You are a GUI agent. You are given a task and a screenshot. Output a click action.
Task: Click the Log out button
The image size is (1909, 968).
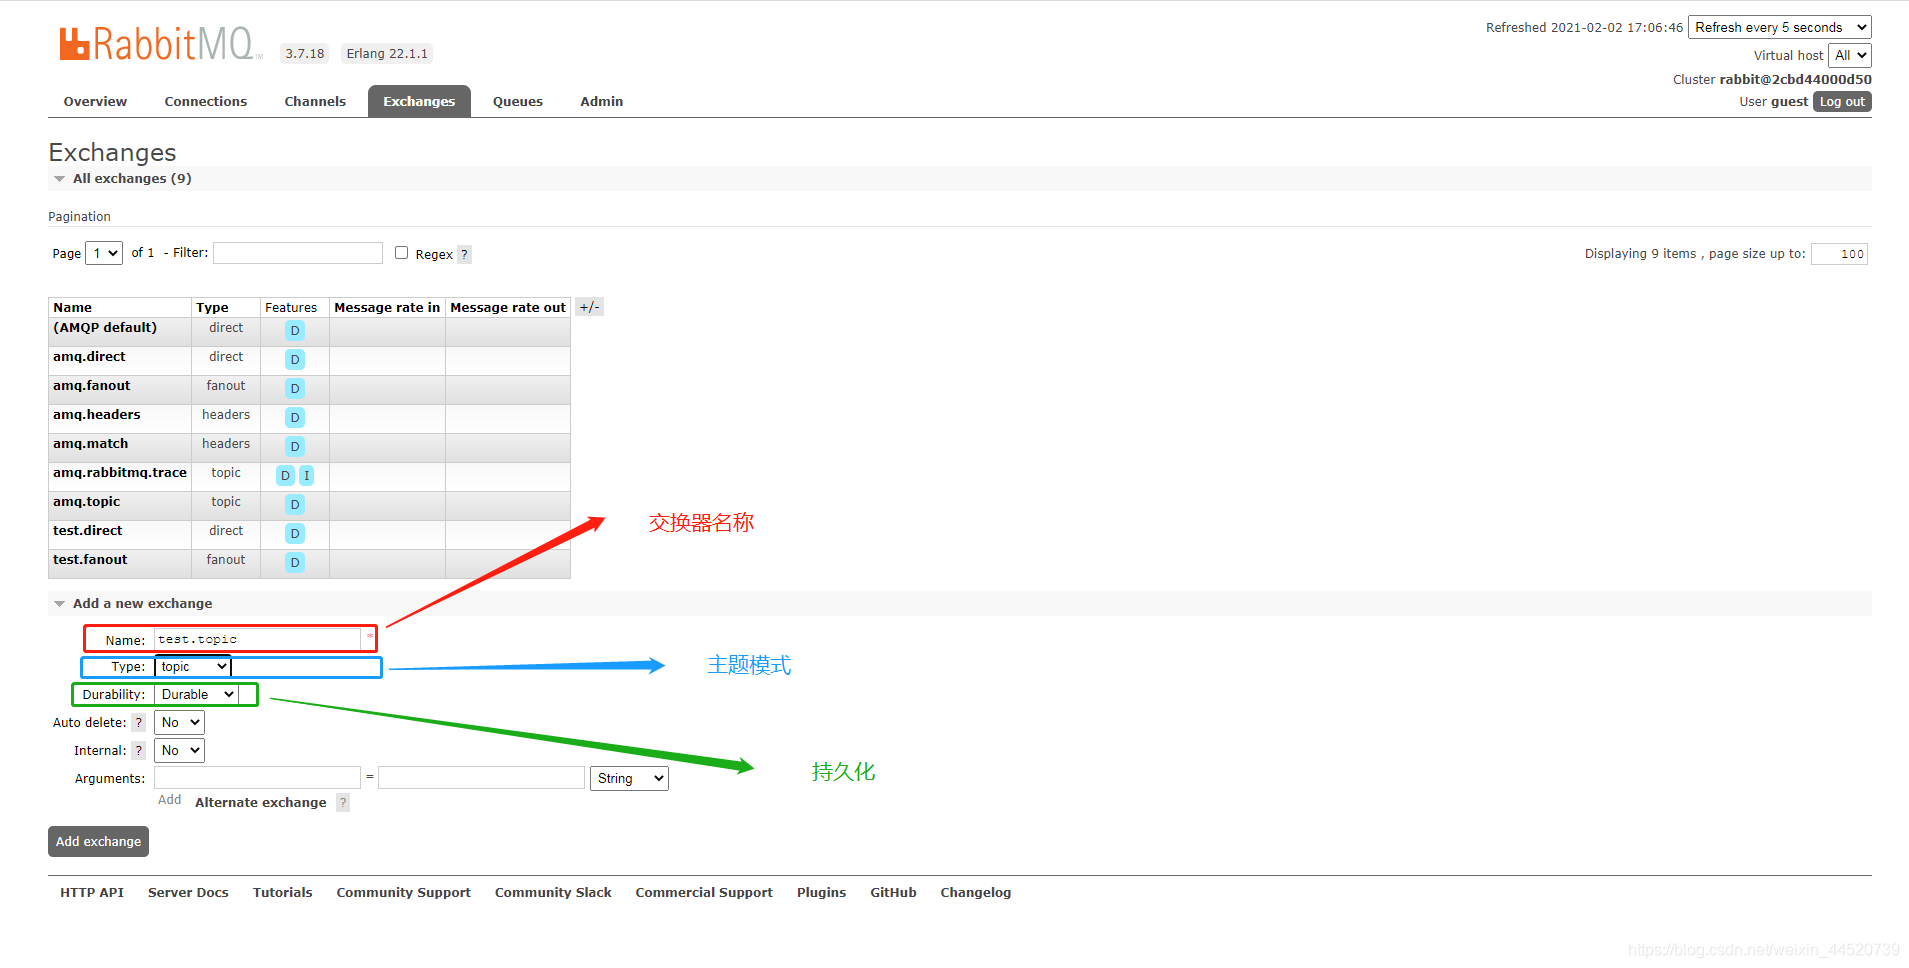(x=1842, y=102)
